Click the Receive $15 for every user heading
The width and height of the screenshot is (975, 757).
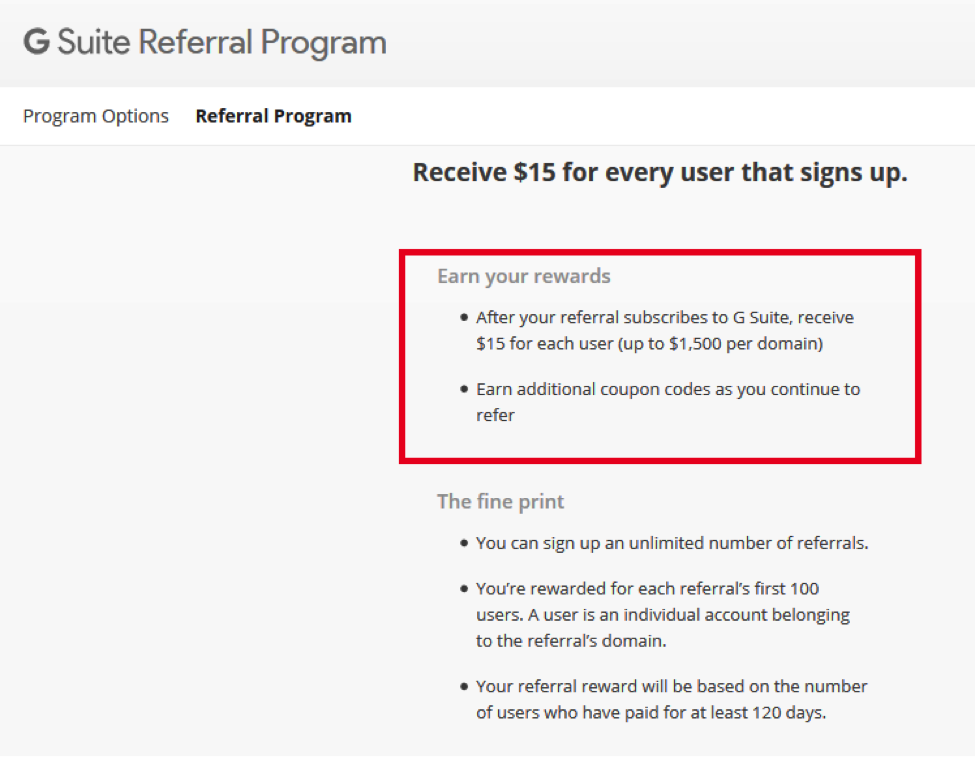click(660, 172)
